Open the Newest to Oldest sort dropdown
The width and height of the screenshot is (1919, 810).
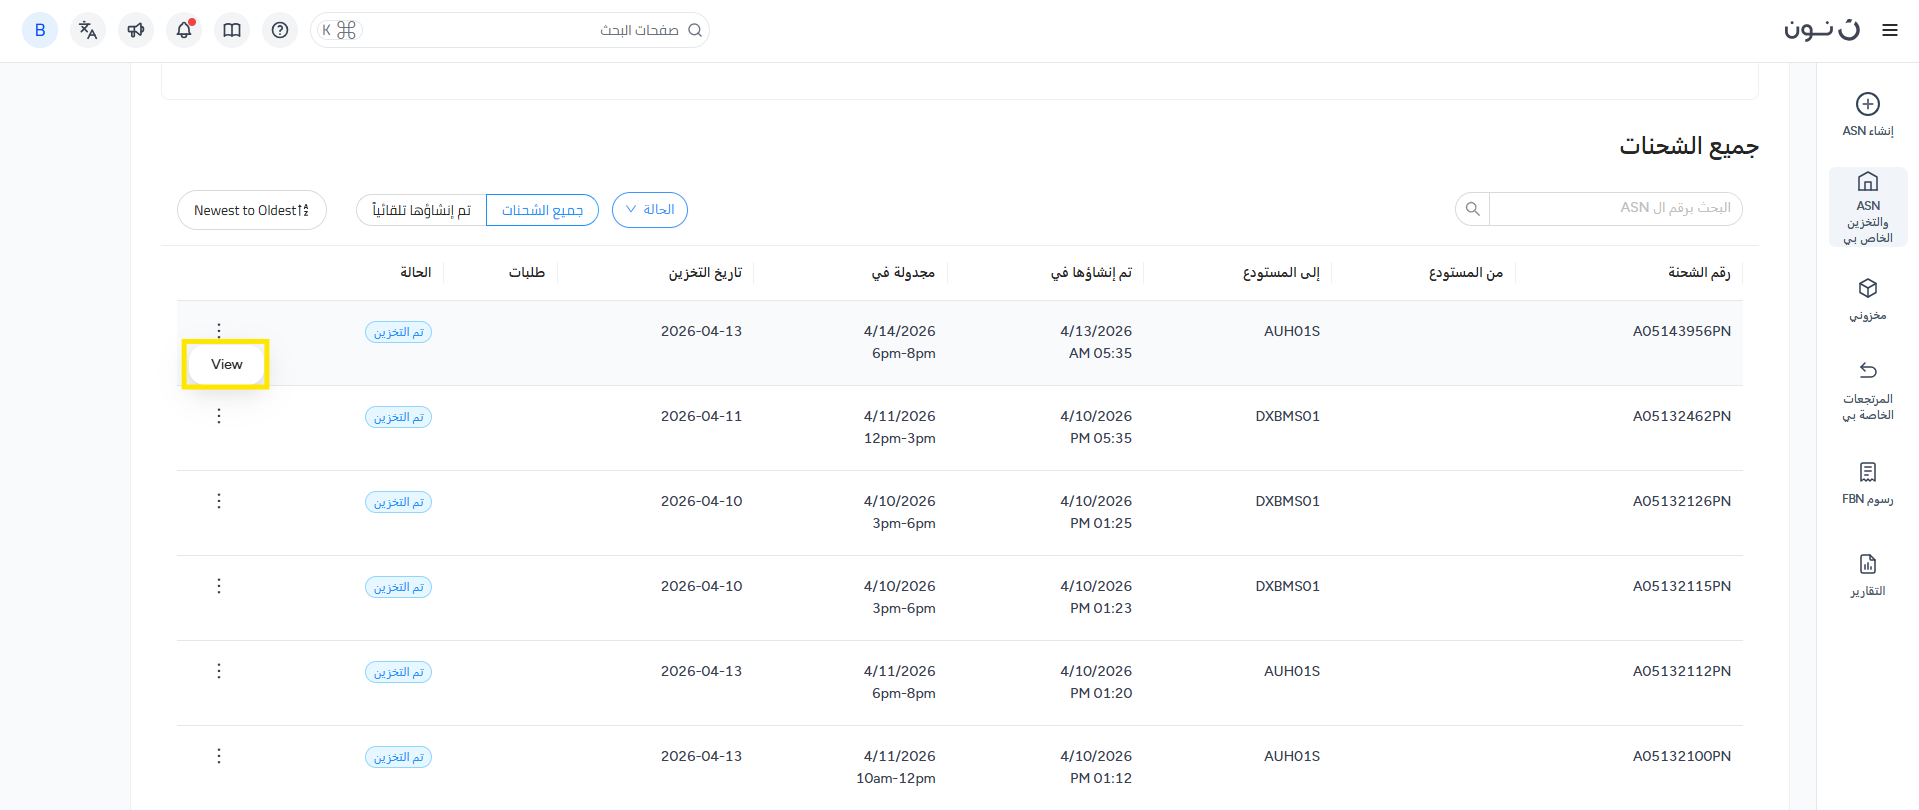[252, 210]
